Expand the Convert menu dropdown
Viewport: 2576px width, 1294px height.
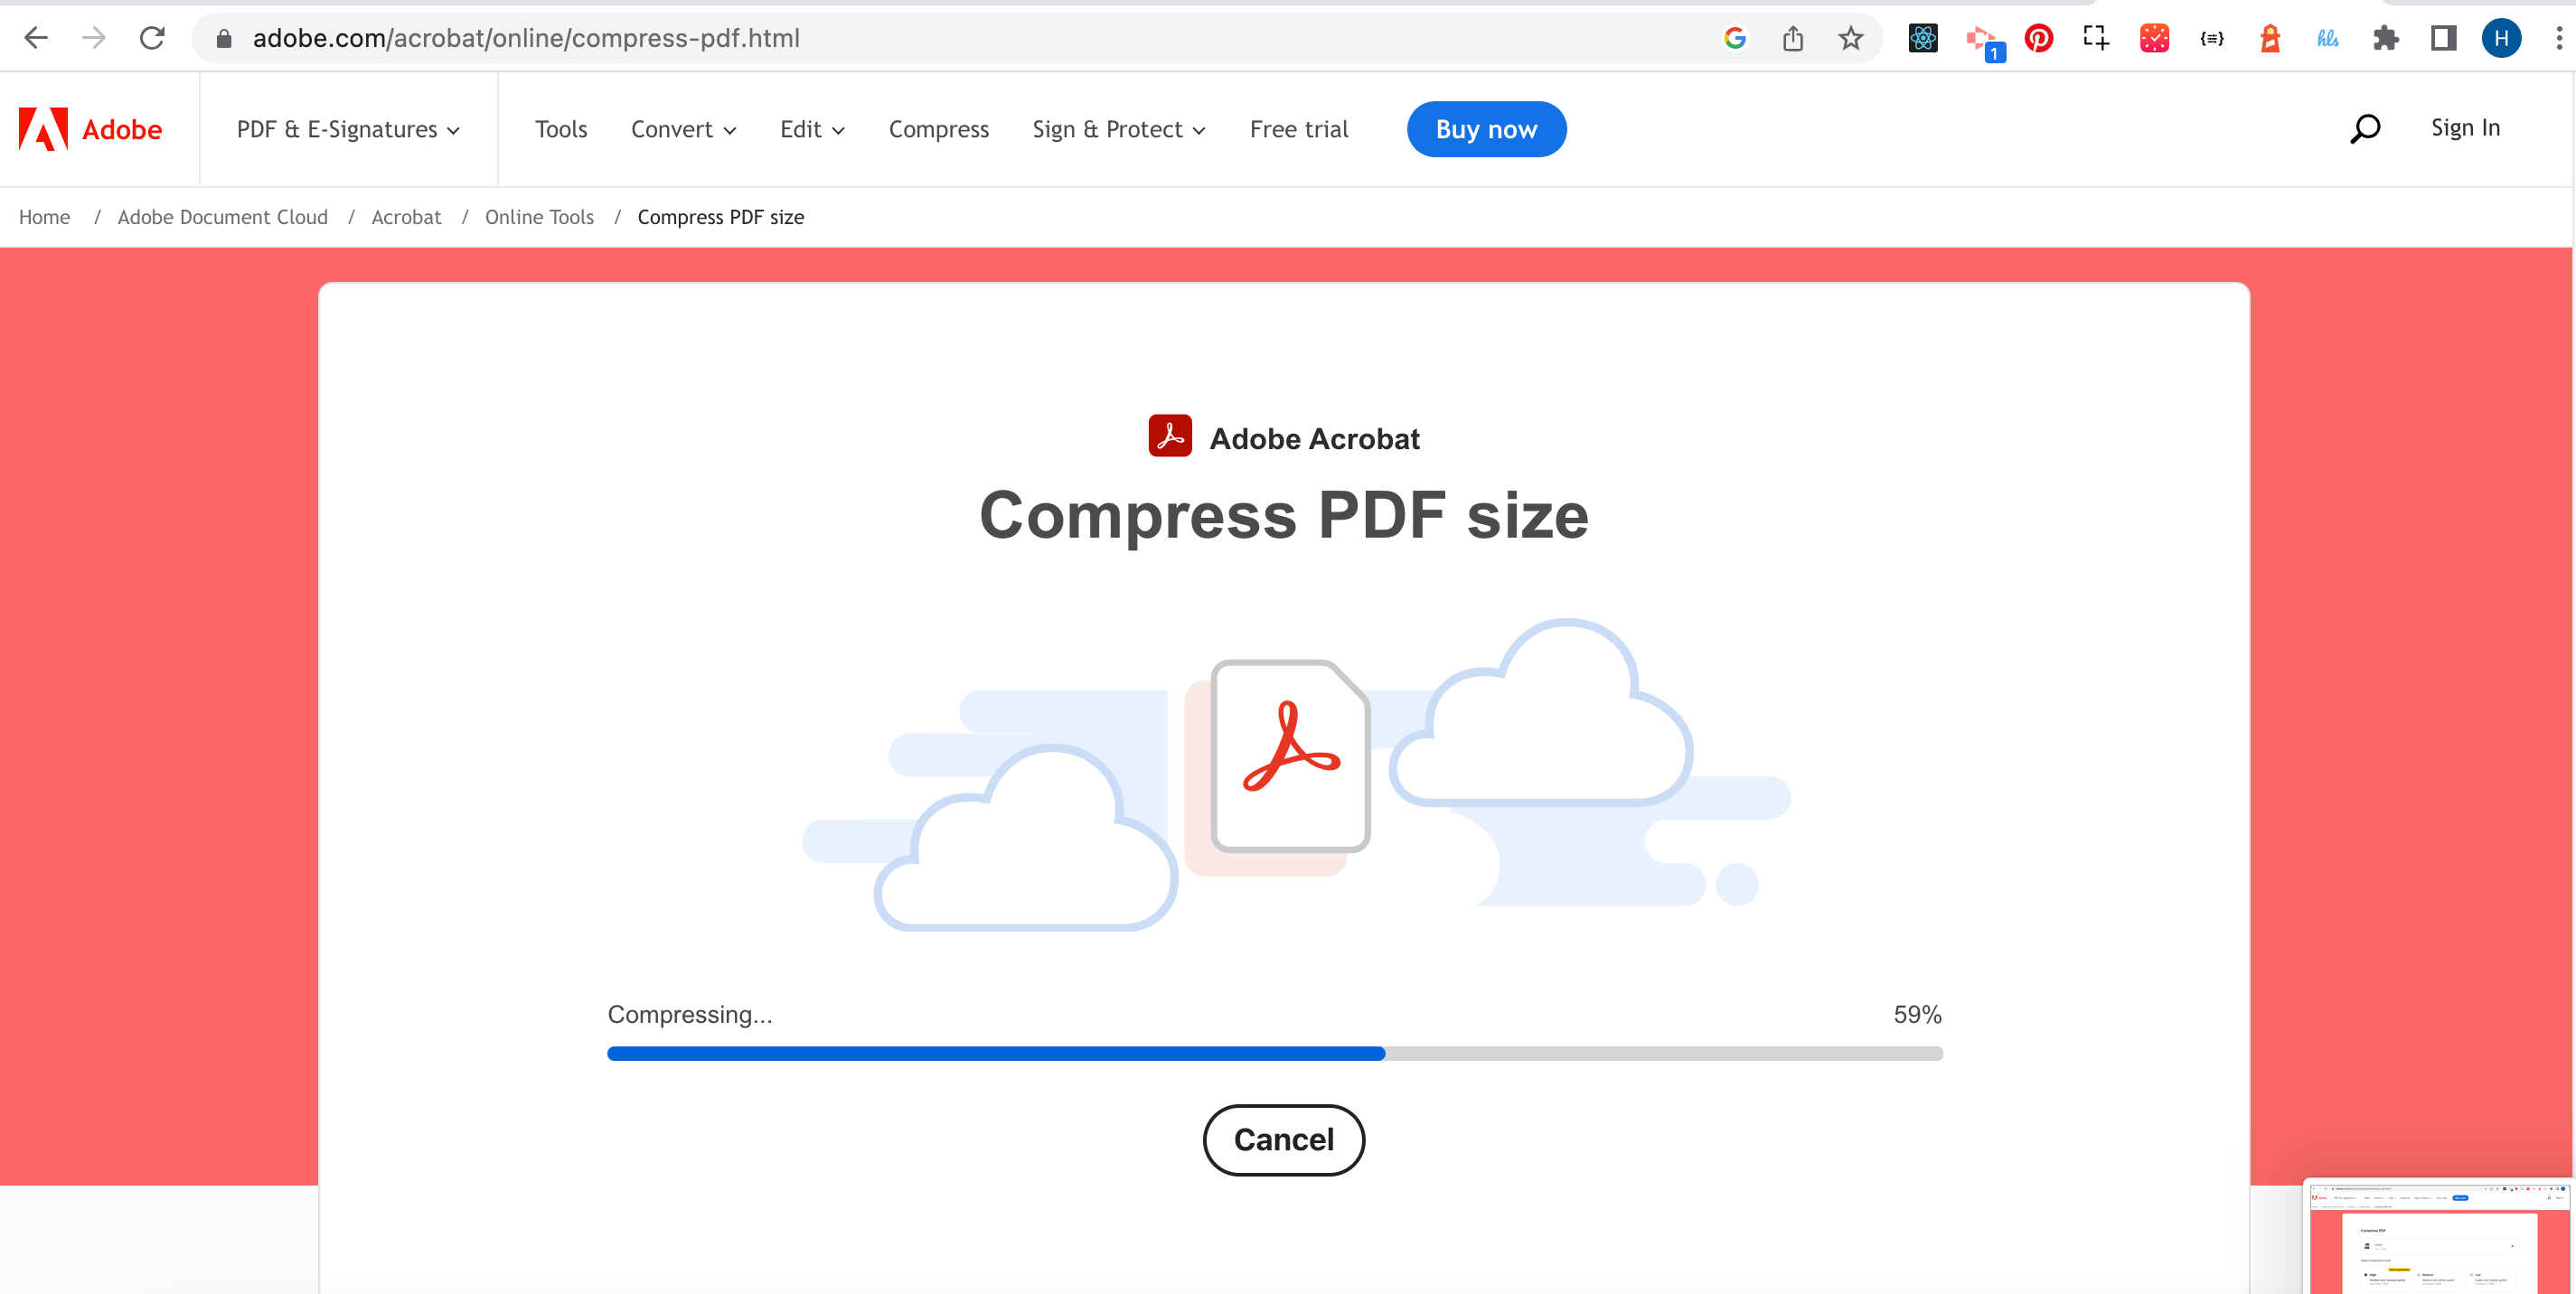(682, 128)
